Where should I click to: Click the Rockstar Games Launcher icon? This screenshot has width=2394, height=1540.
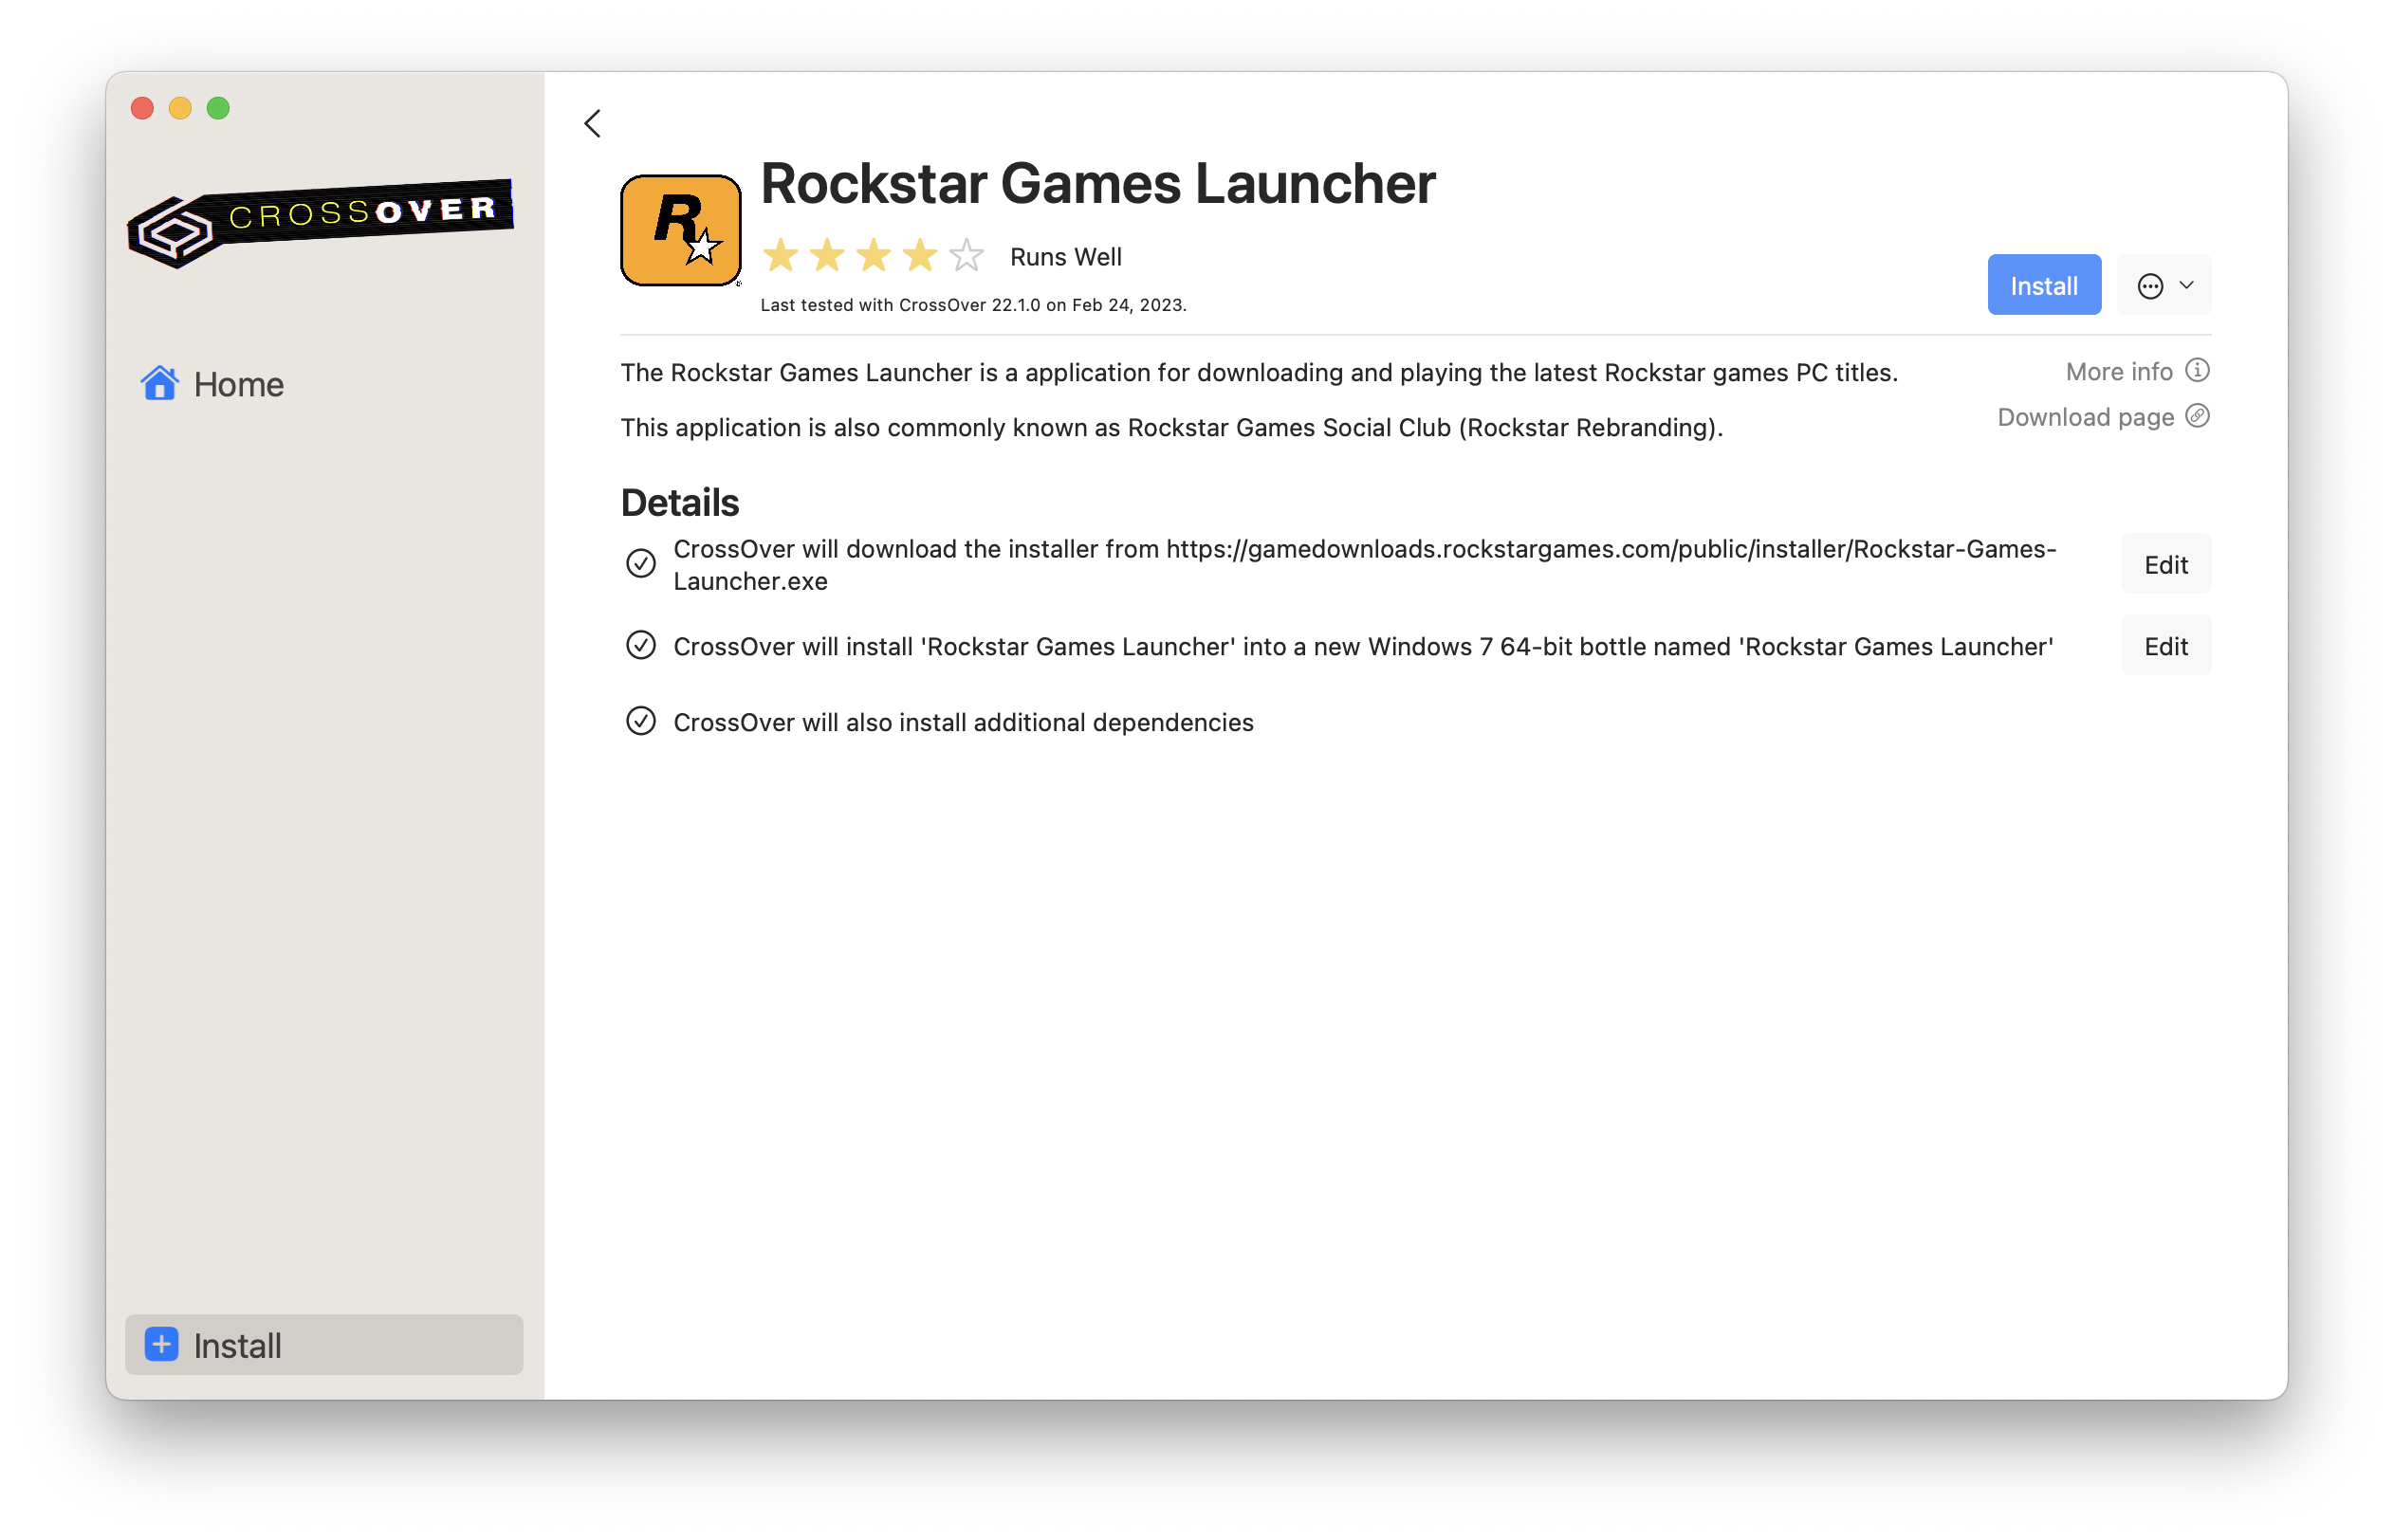680,229
